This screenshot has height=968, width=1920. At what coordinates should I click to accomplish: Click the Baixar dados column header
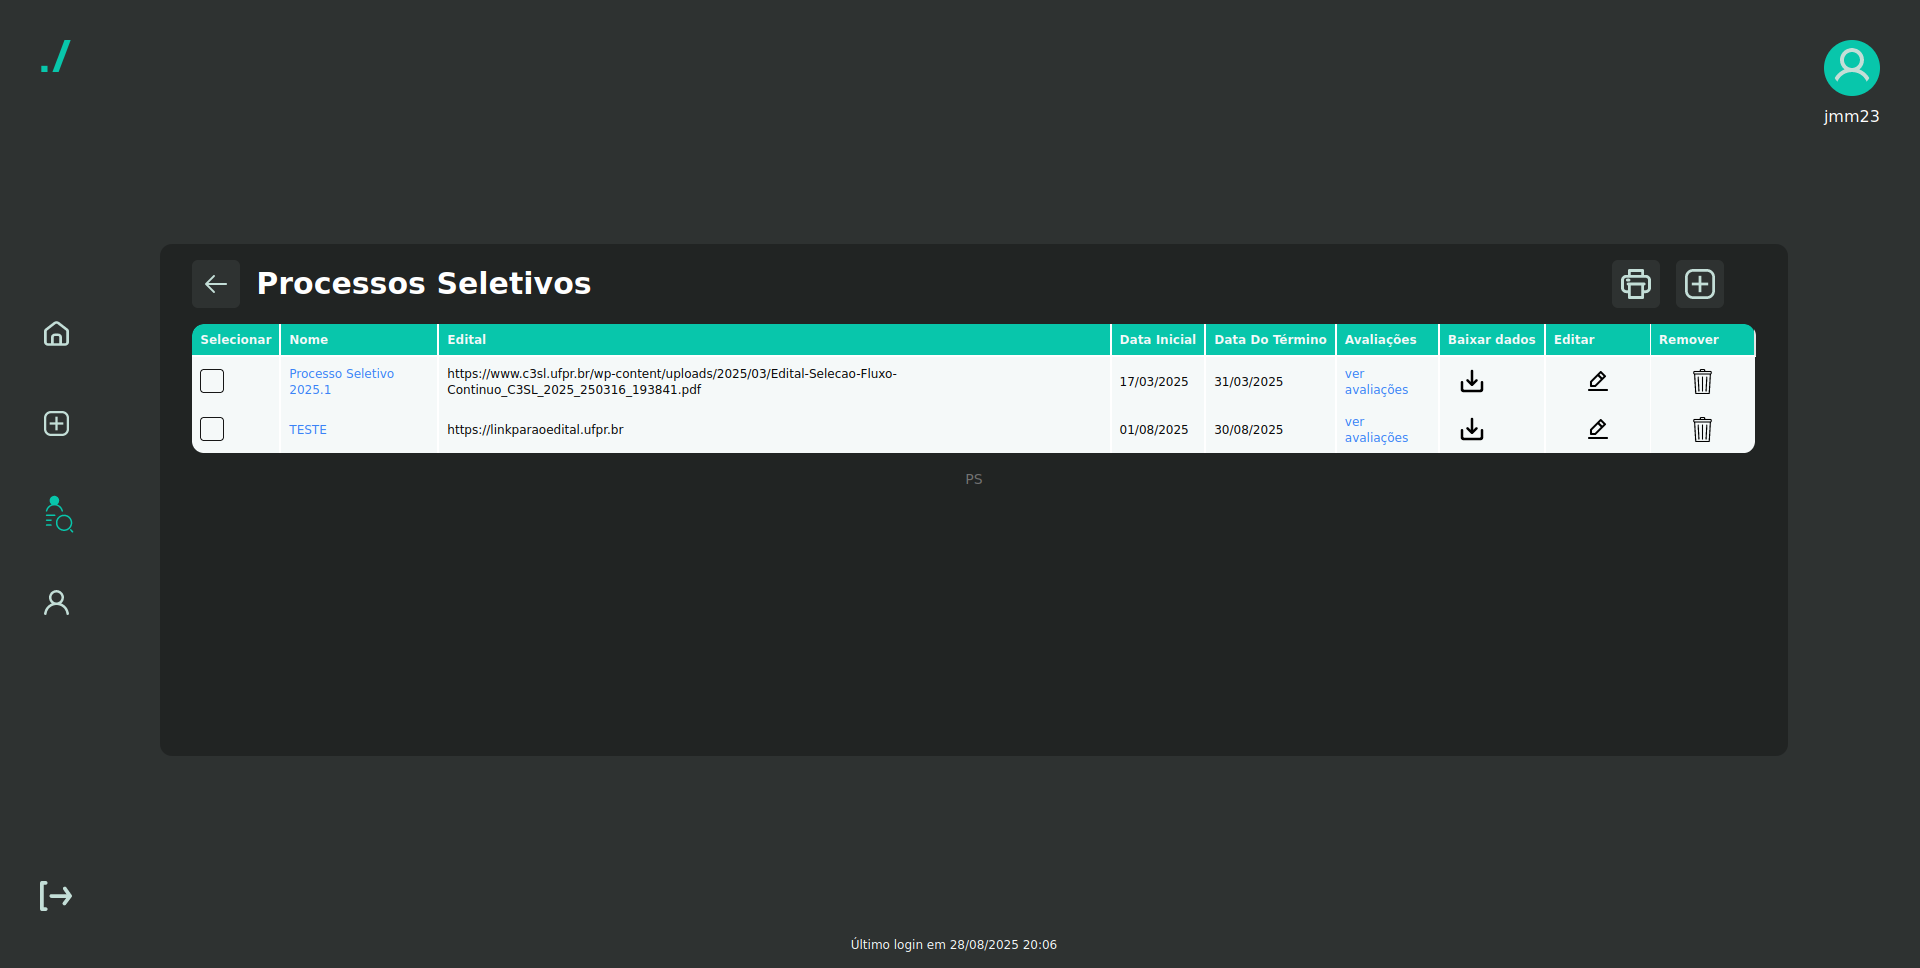point(1492,340)
